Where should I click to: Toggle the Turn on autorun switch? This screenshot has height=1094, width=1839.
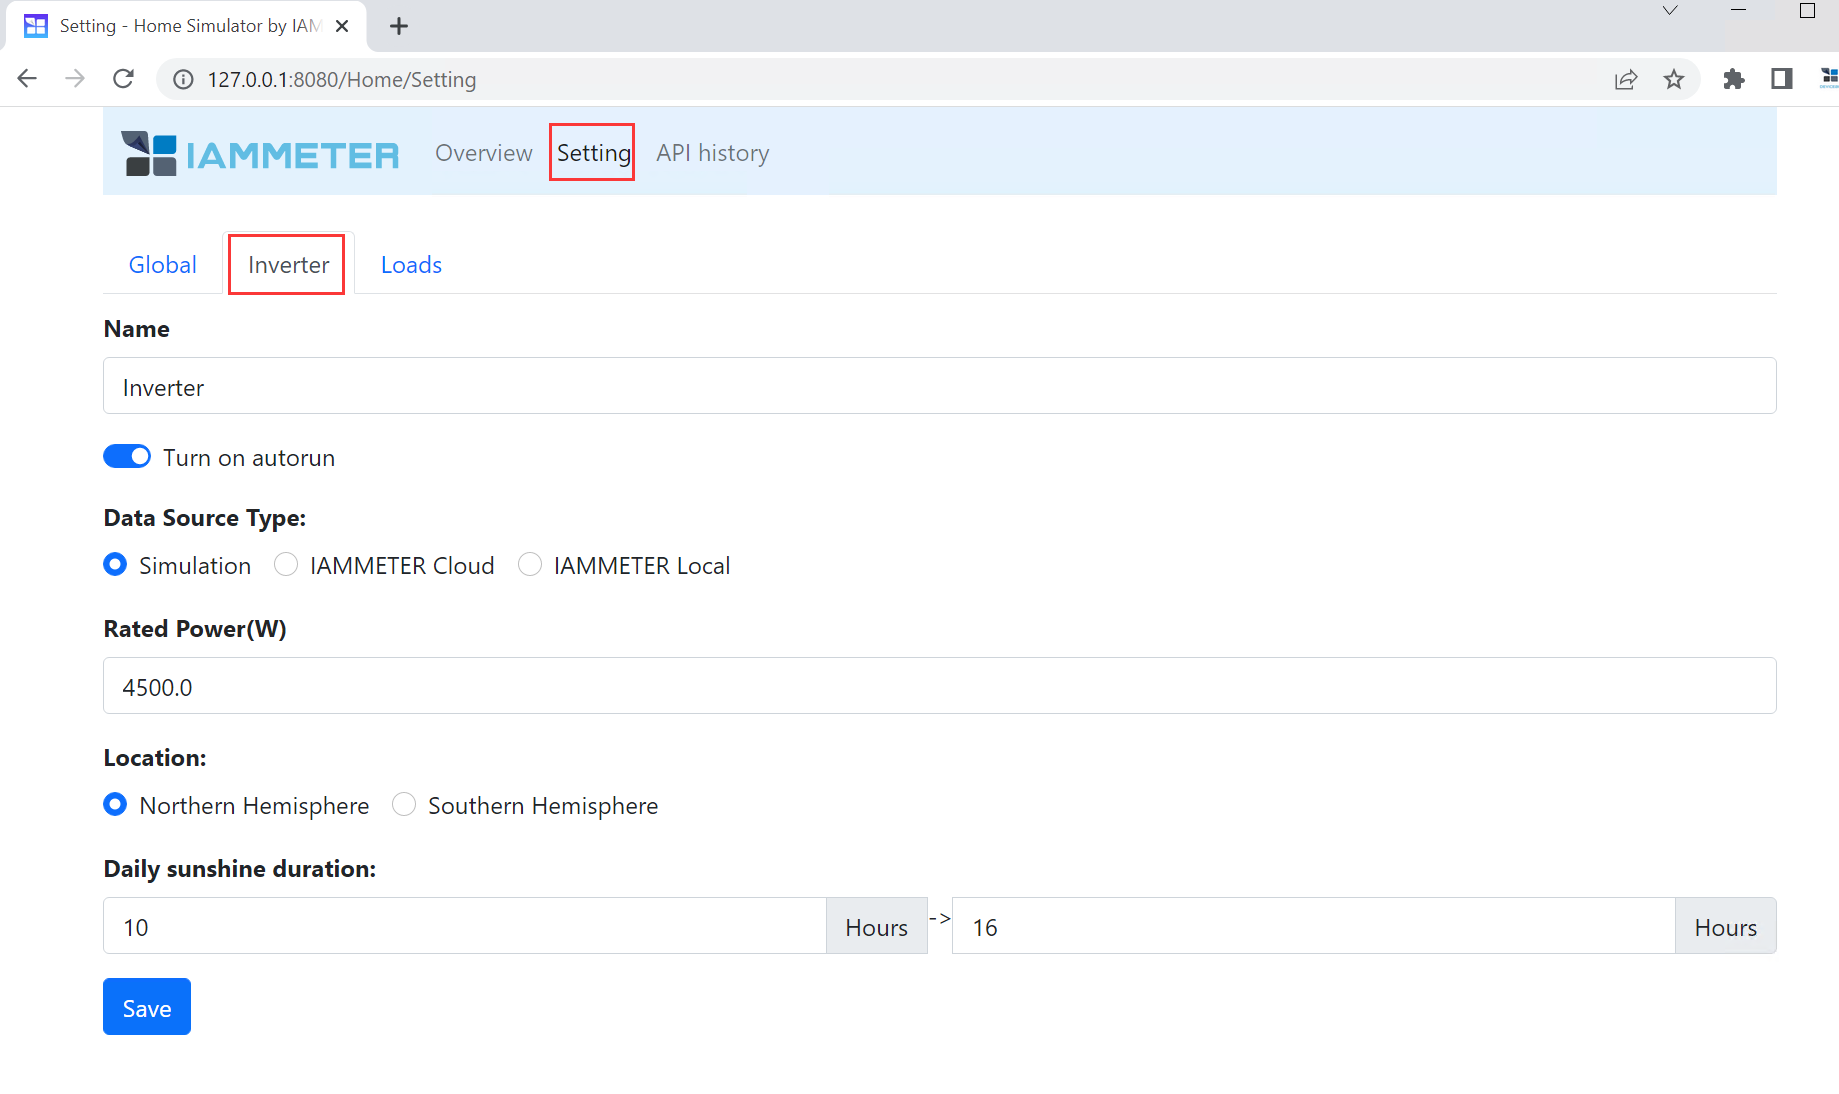(x=127, y=457)
